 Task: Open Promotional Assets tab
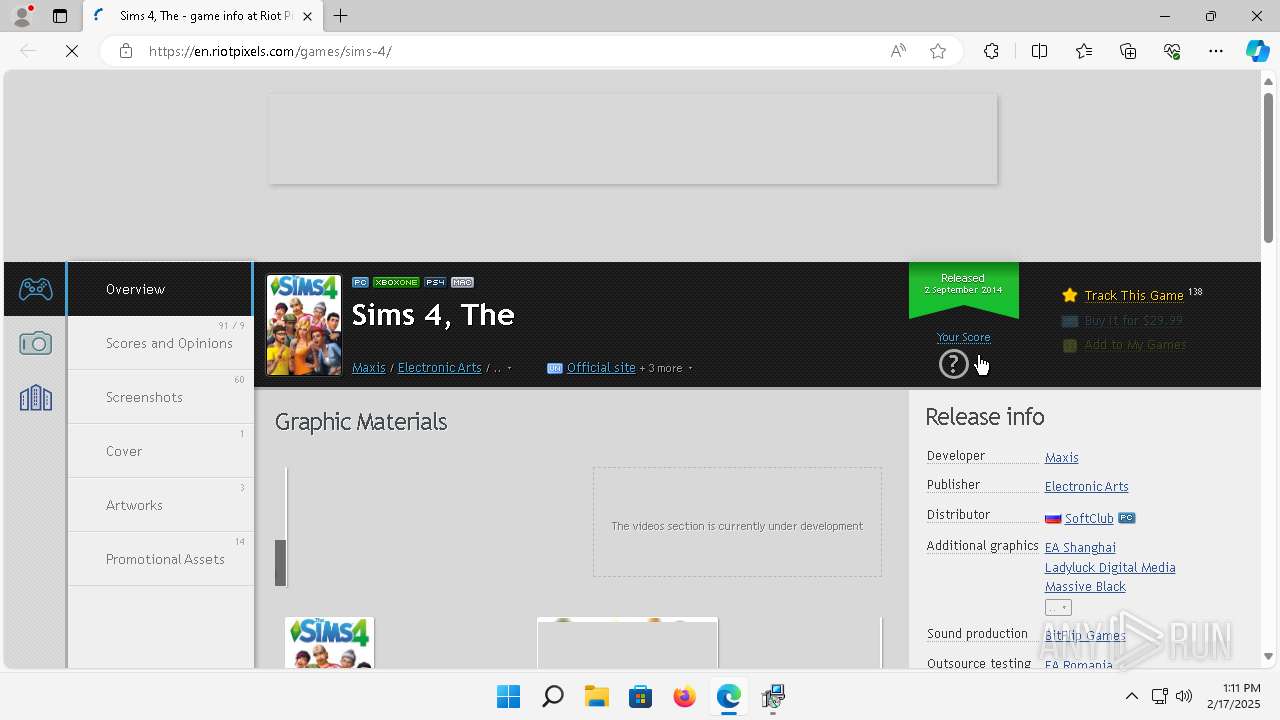(x=160, y=559)
